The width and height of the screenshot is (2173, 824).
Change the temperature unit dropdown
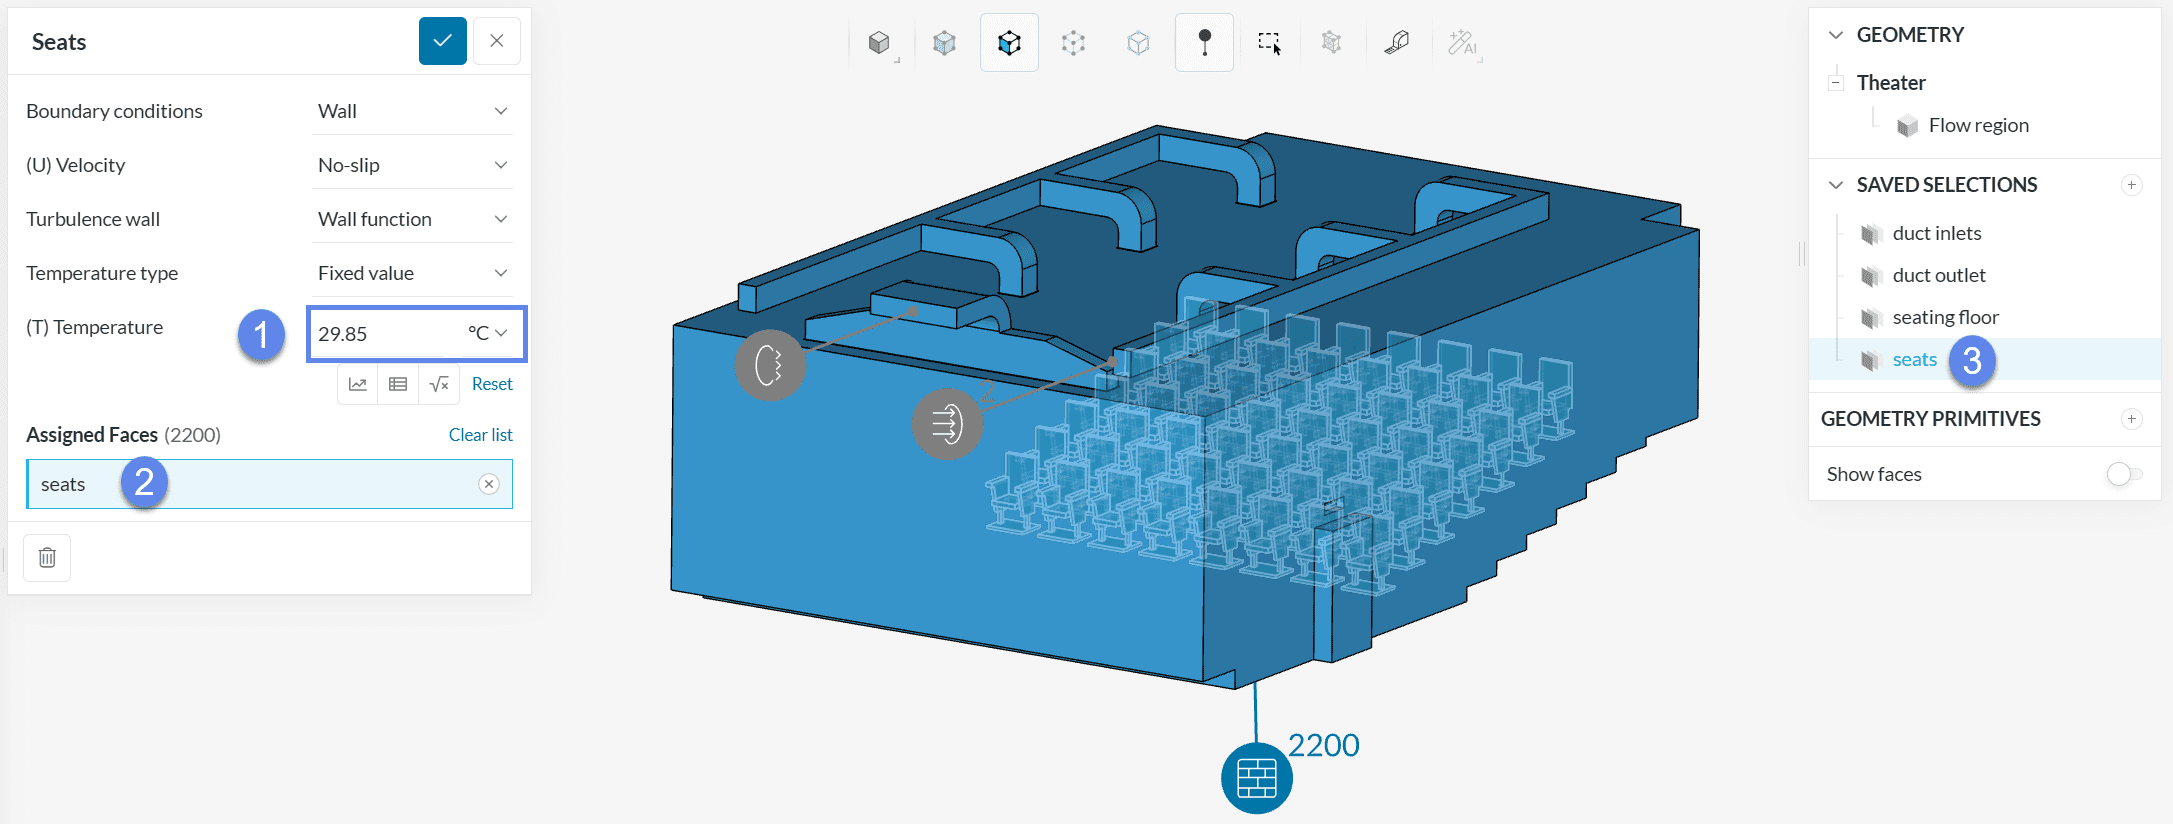click(489, 334)
